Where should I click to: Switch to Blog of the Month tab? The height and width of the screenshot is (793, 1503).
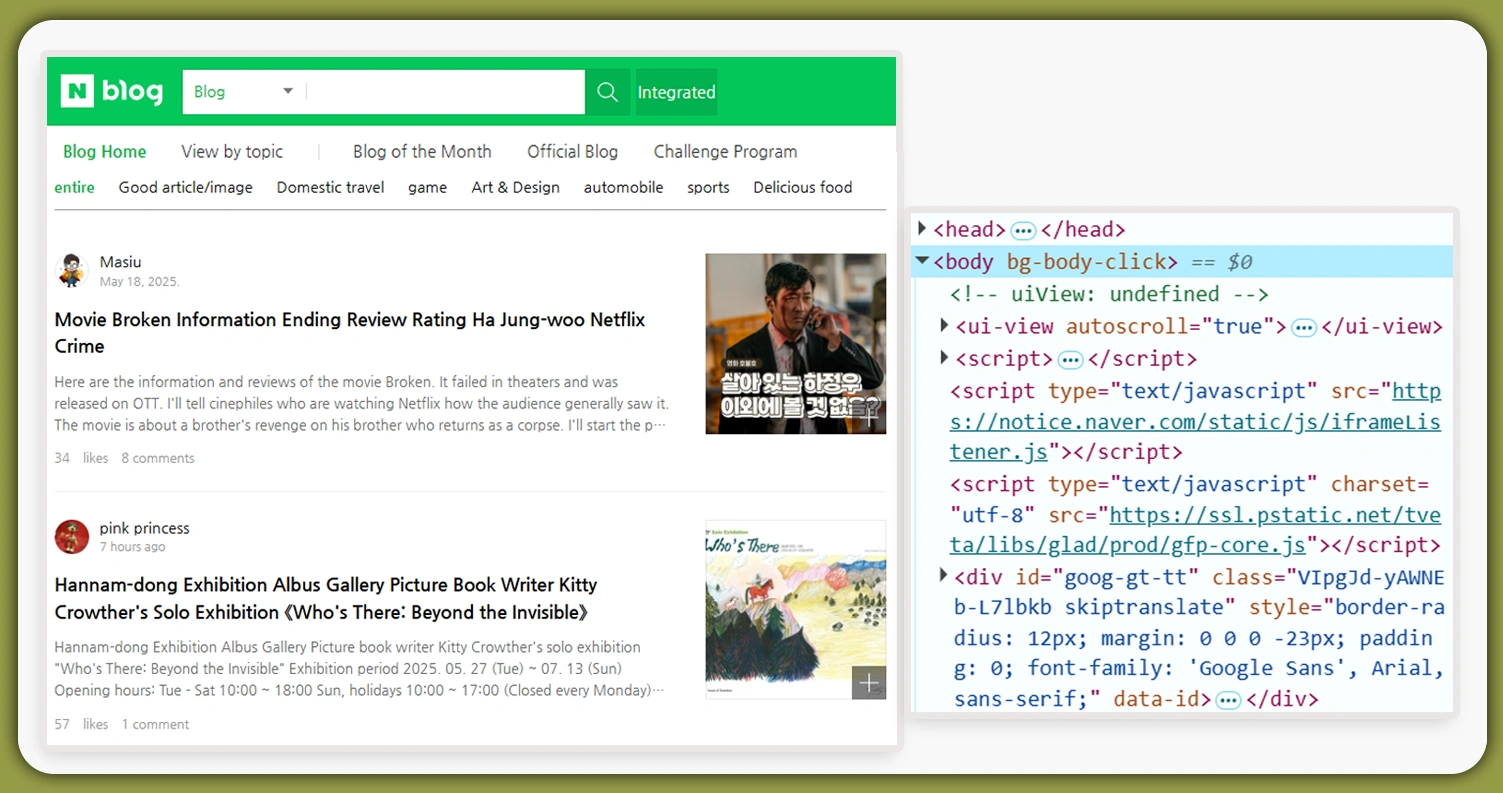coord(422,152)
